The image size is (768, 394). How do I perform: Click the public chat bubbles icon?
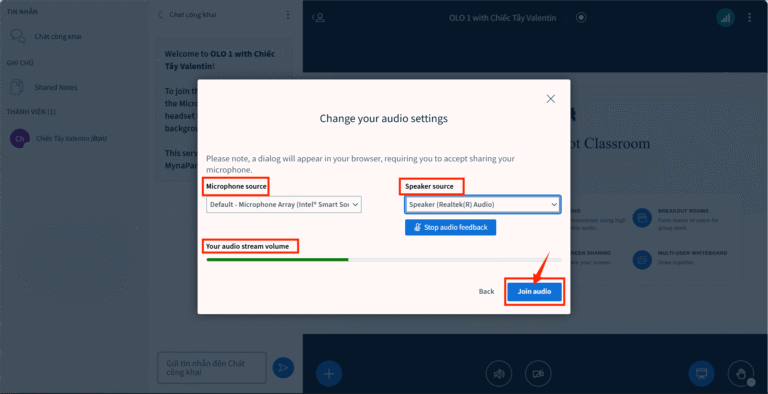18,37
